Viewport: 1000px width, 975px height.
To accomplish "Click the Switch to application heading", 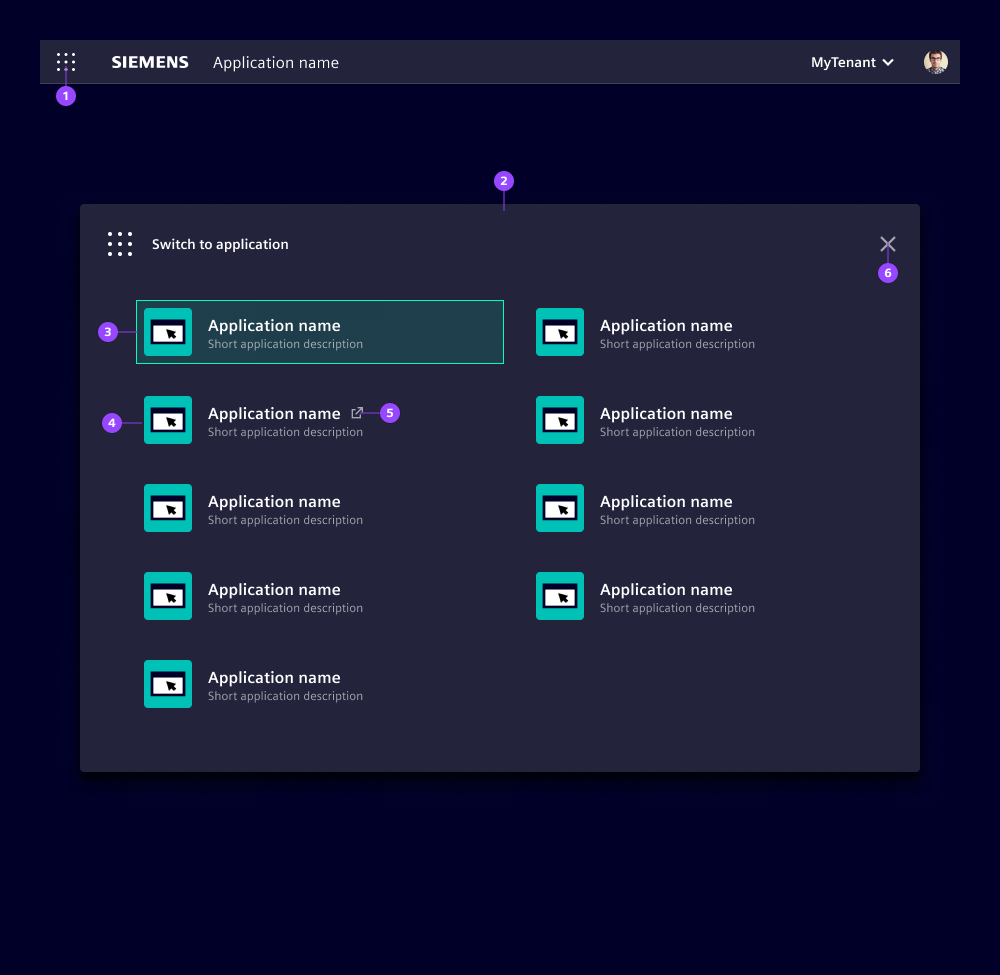I will pyautogui.click(x=220, y=243).
